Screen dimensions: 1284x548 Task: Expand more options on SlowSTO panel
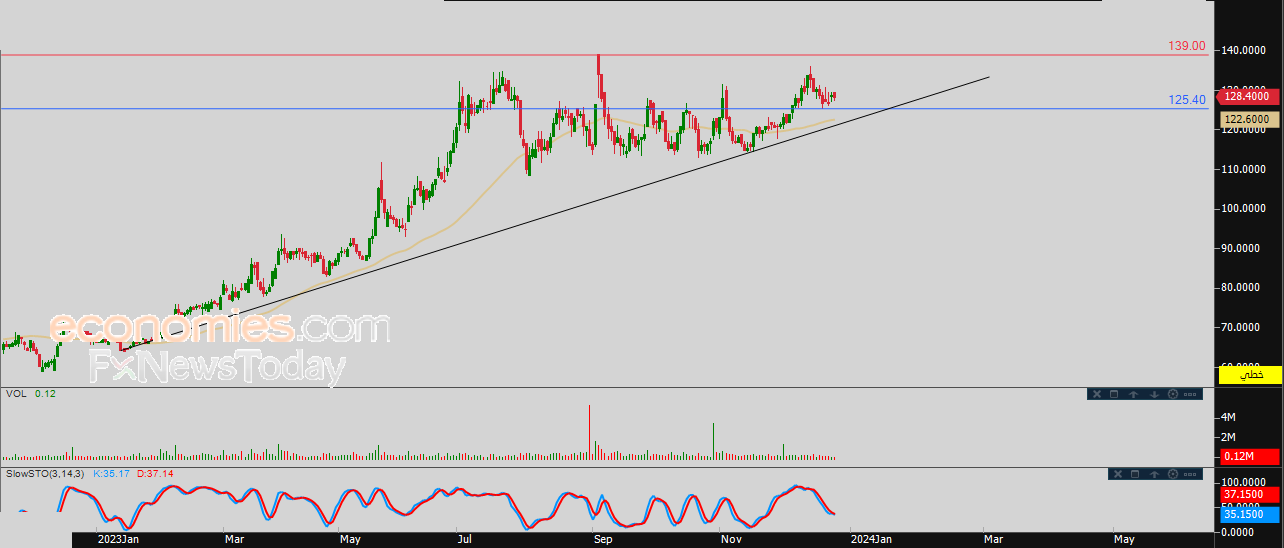point(1190,474)
